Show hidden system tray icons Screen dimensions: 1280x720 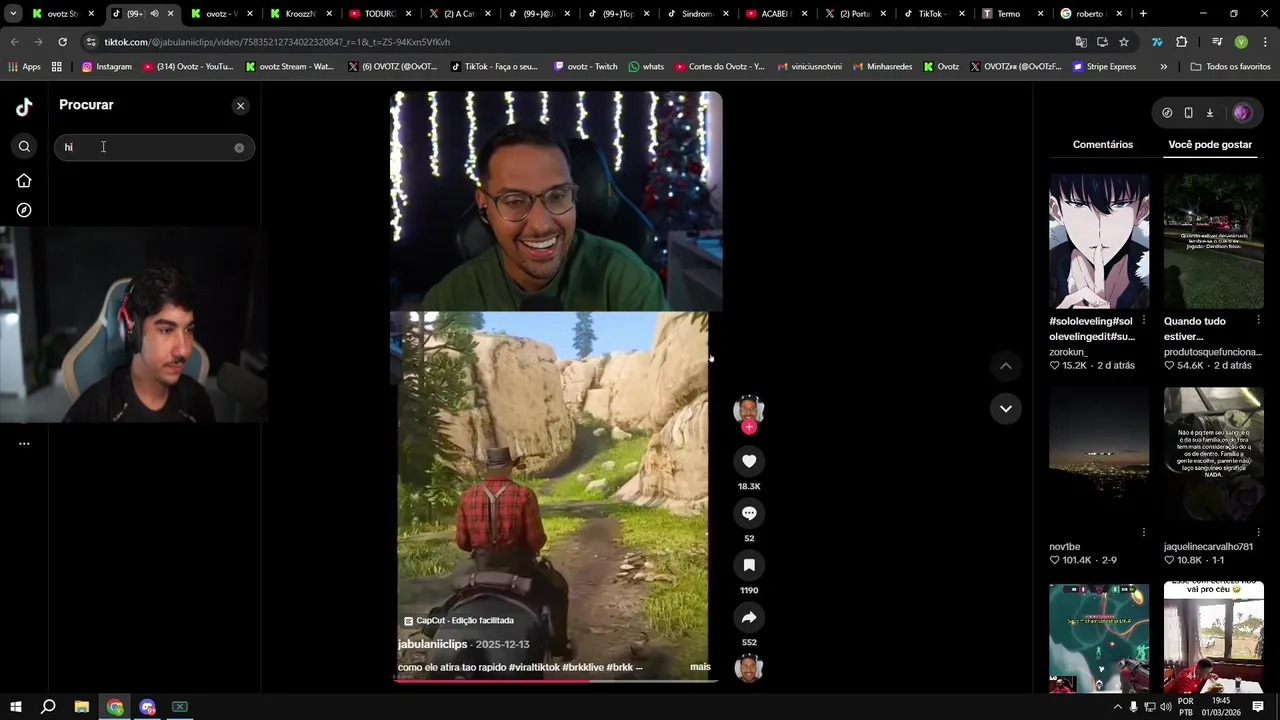pyautogui.click(x=1118, y=707)
